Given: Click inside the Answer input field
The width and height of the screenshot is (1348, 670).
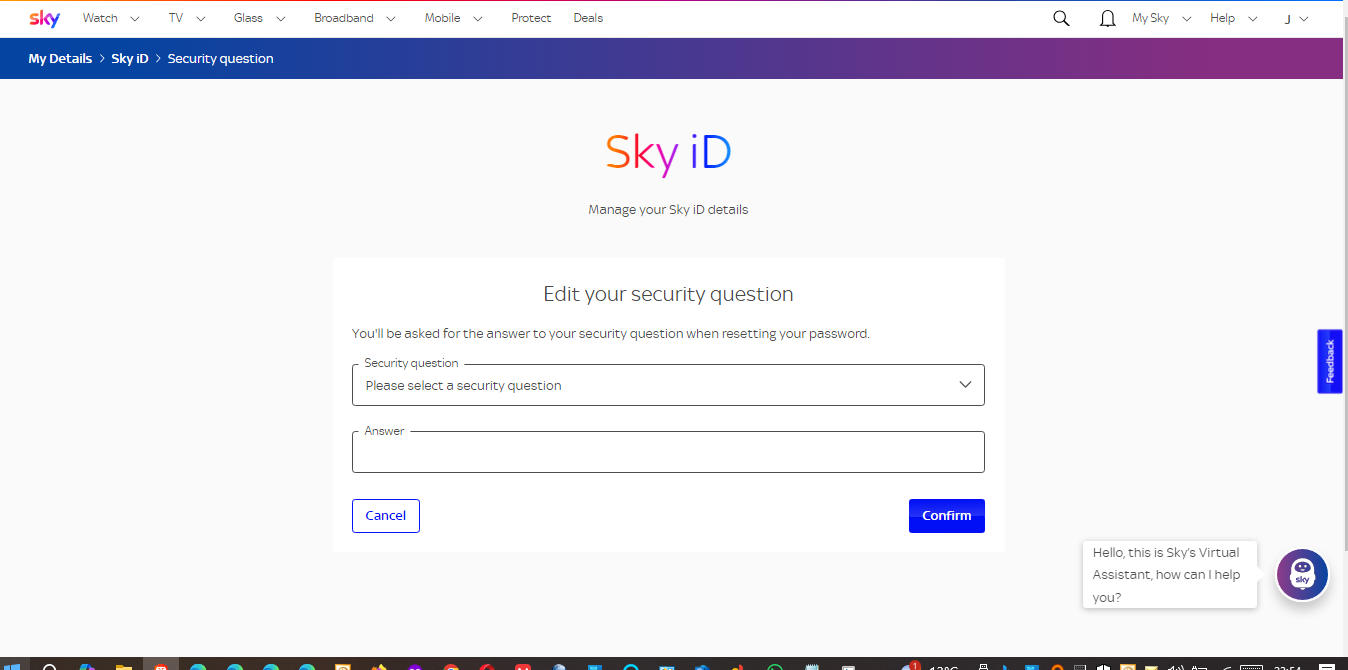Looking at the screenshot, I should click(x=668, y=452).
